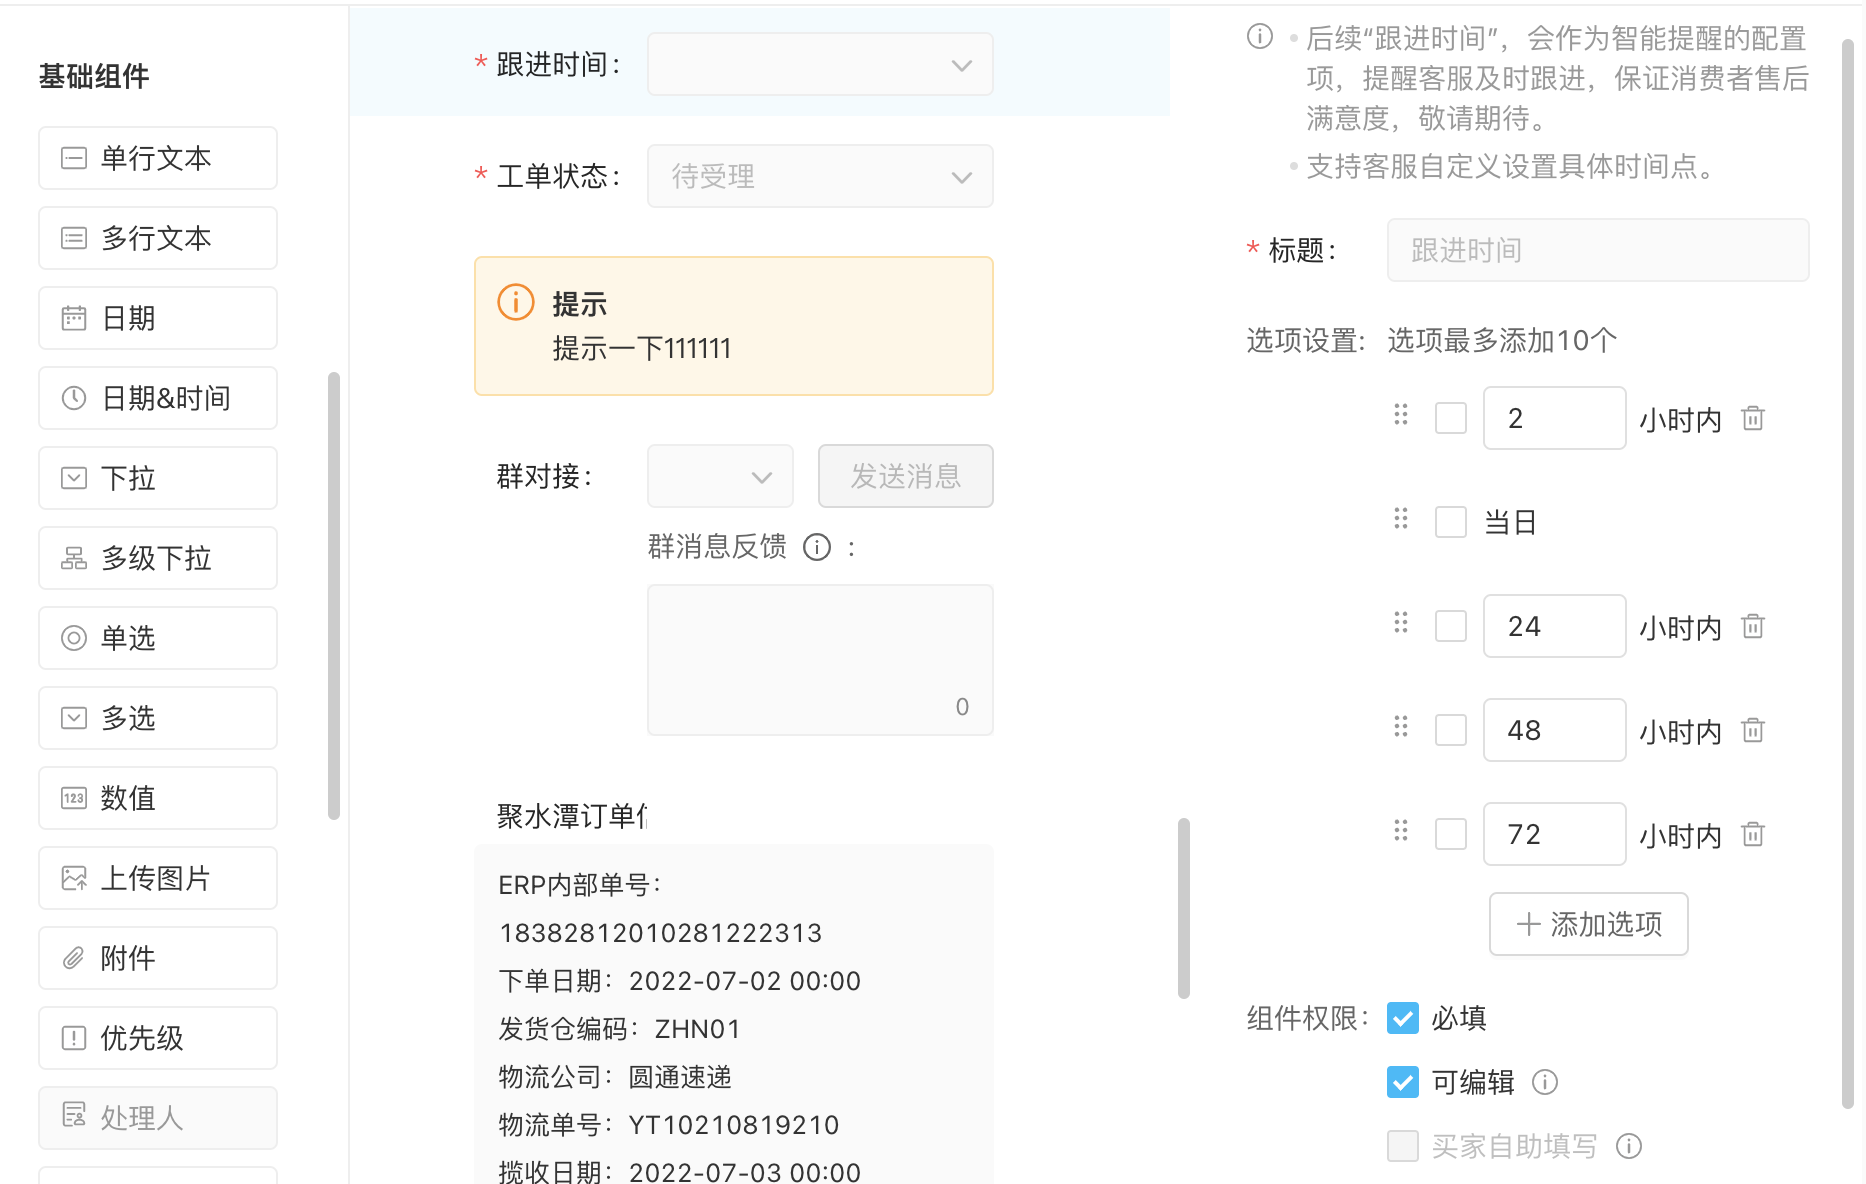Click drag handle of the 72 小时内 row
1866x1184 pixels.
[1401, 831]
